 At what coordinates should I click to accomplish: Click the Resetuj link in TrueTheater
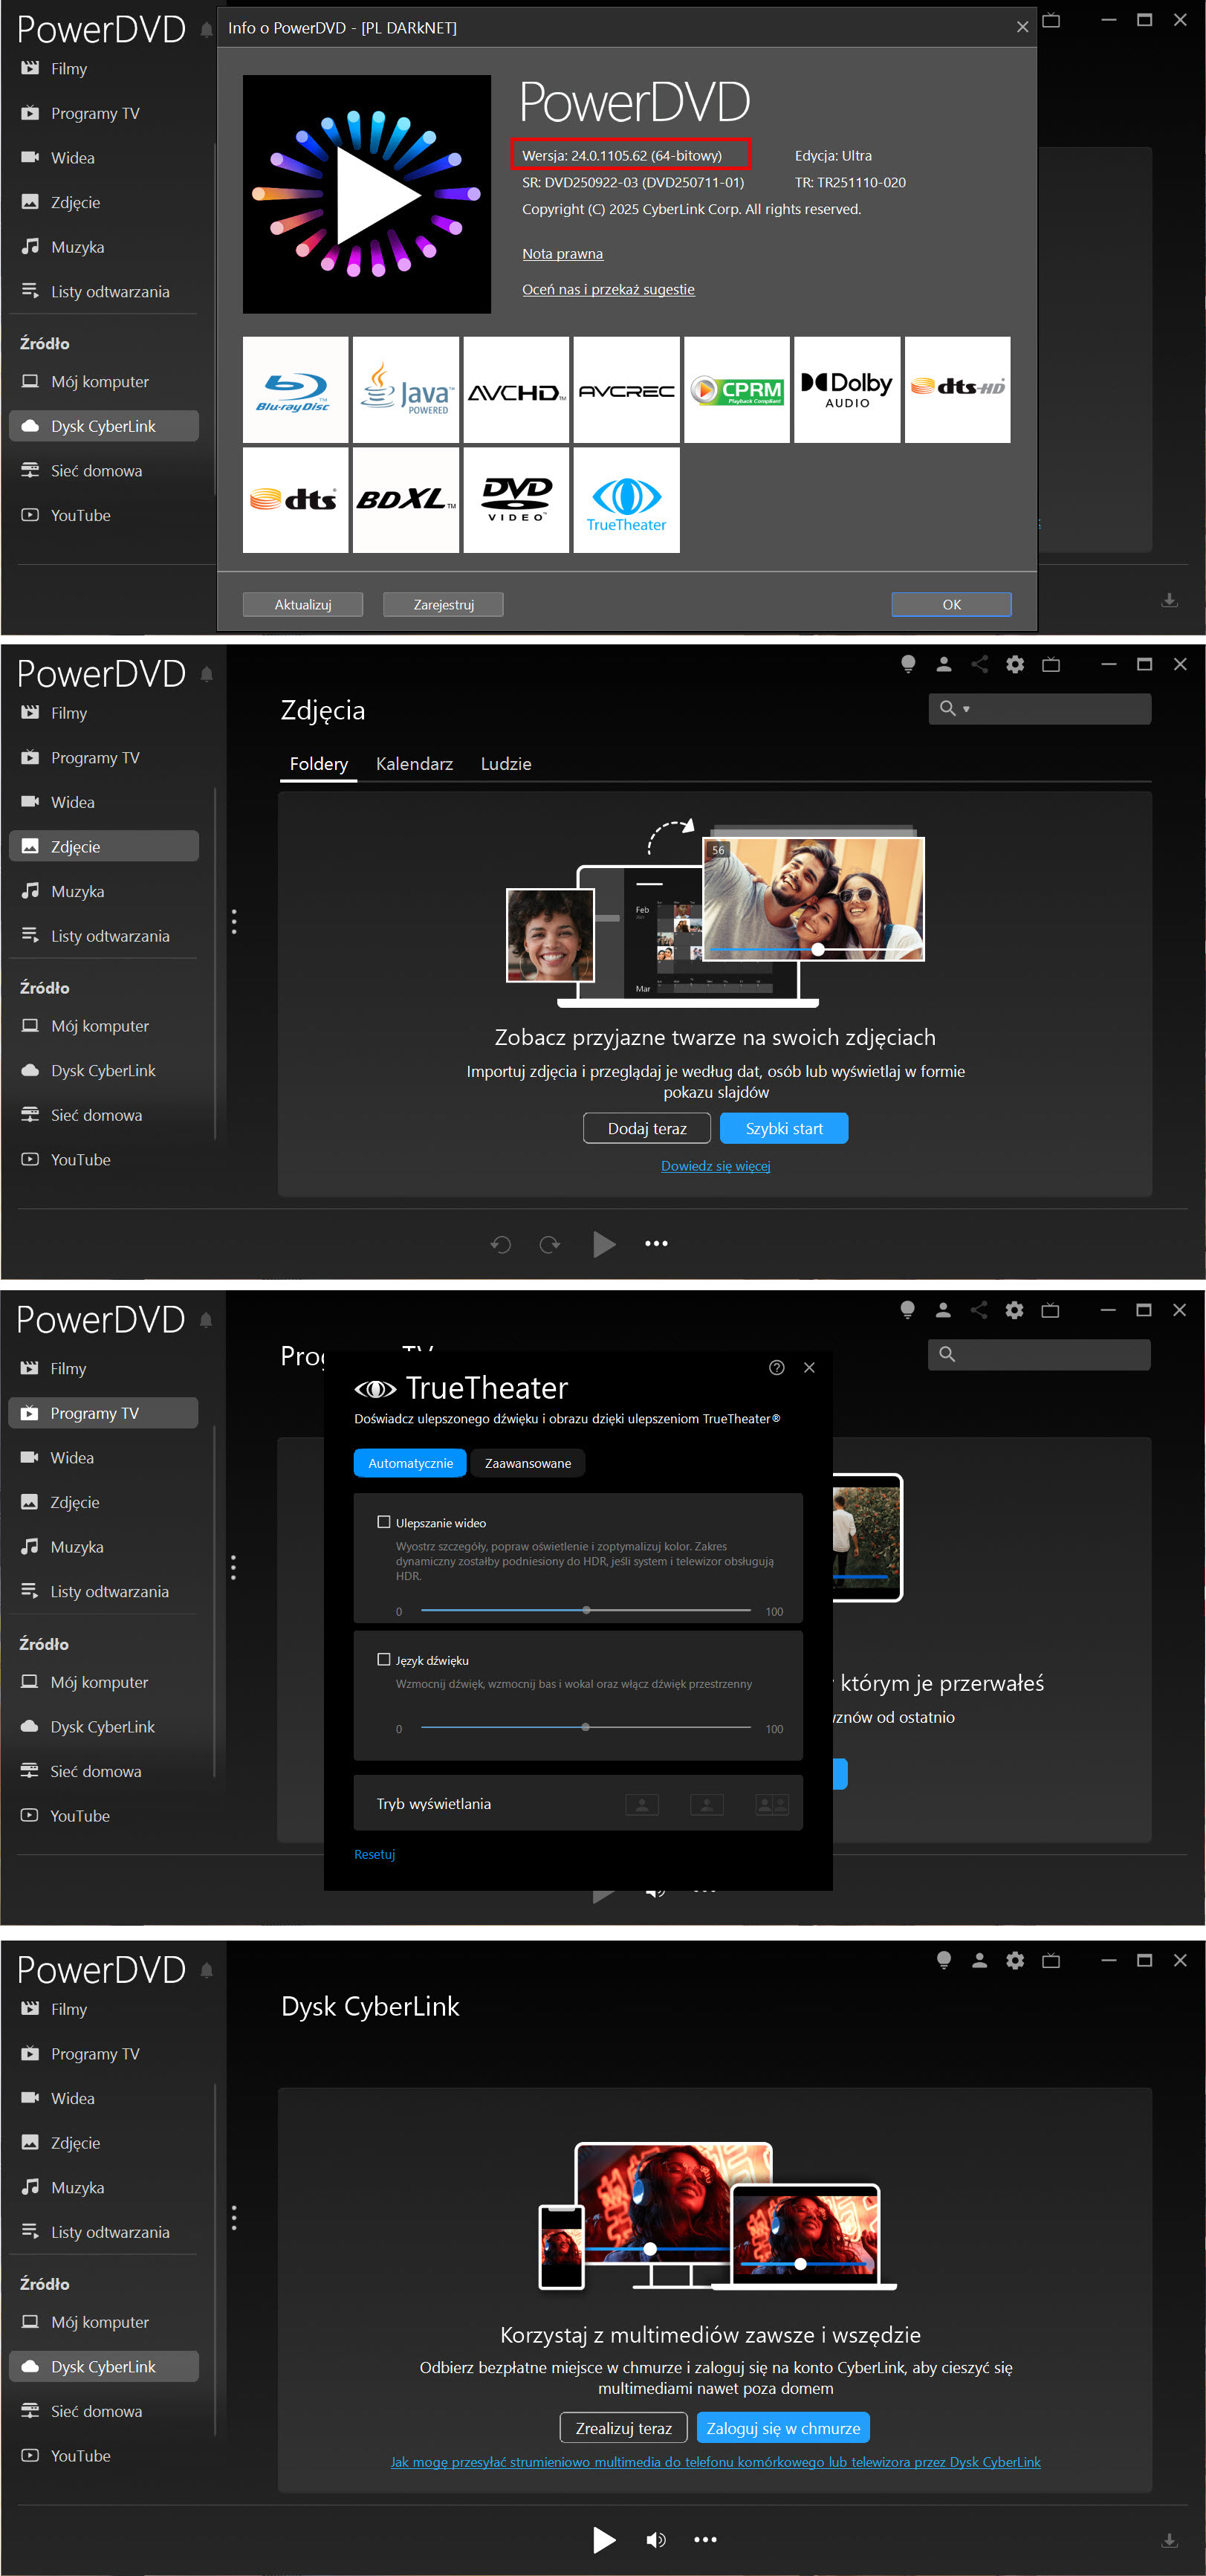coord(375,1854)
